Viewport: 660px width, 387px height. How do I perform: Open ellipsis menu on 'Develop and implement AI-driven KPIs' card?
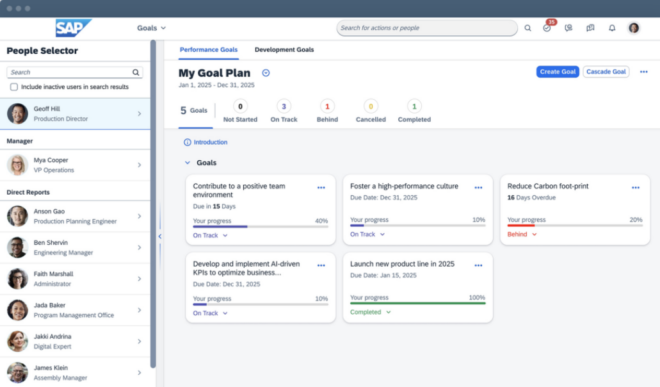[321, 266]
